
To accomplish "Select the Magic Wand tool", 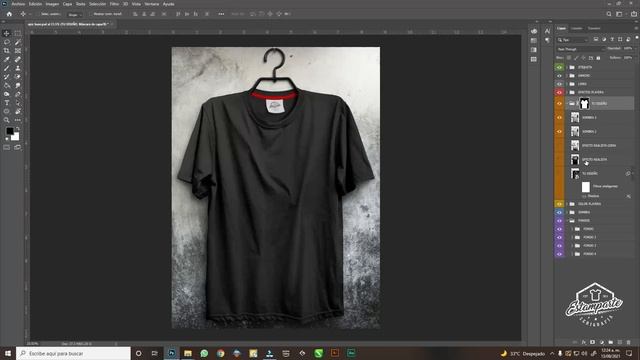I will (x=18, y=42).
